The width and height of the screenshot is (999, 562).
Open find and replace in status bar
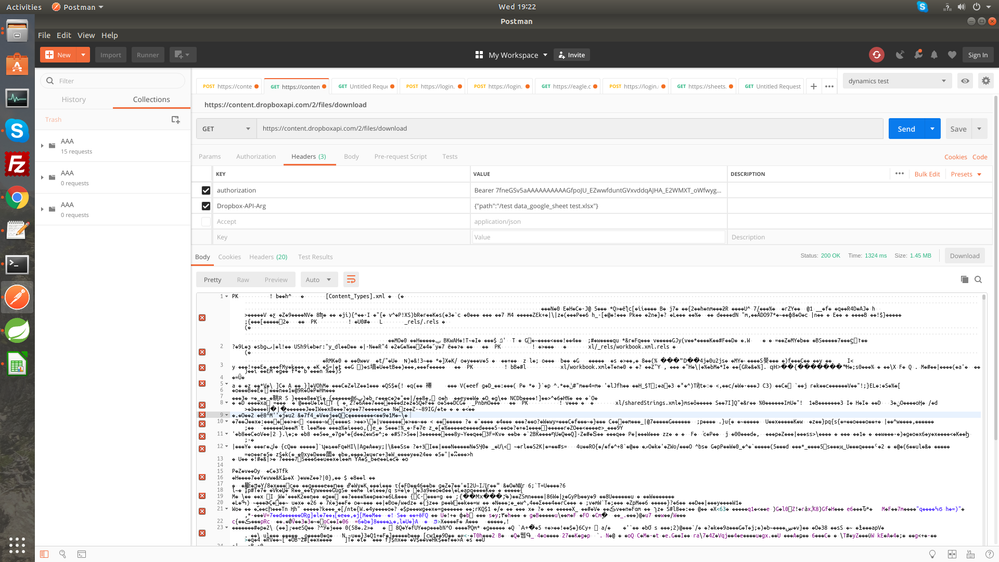pos(62,554)
